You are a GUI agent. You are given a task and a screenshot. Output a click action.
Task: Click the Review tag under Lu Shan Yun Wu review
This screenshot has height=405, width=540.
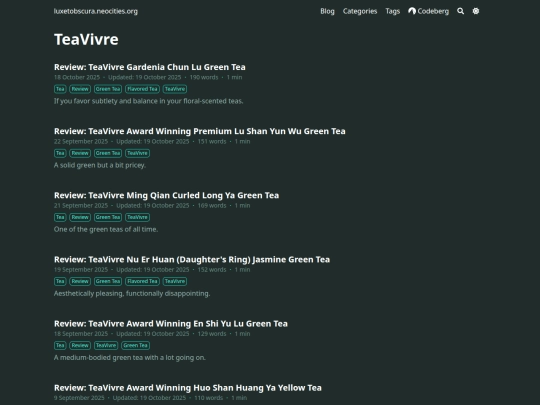point(80,153)
